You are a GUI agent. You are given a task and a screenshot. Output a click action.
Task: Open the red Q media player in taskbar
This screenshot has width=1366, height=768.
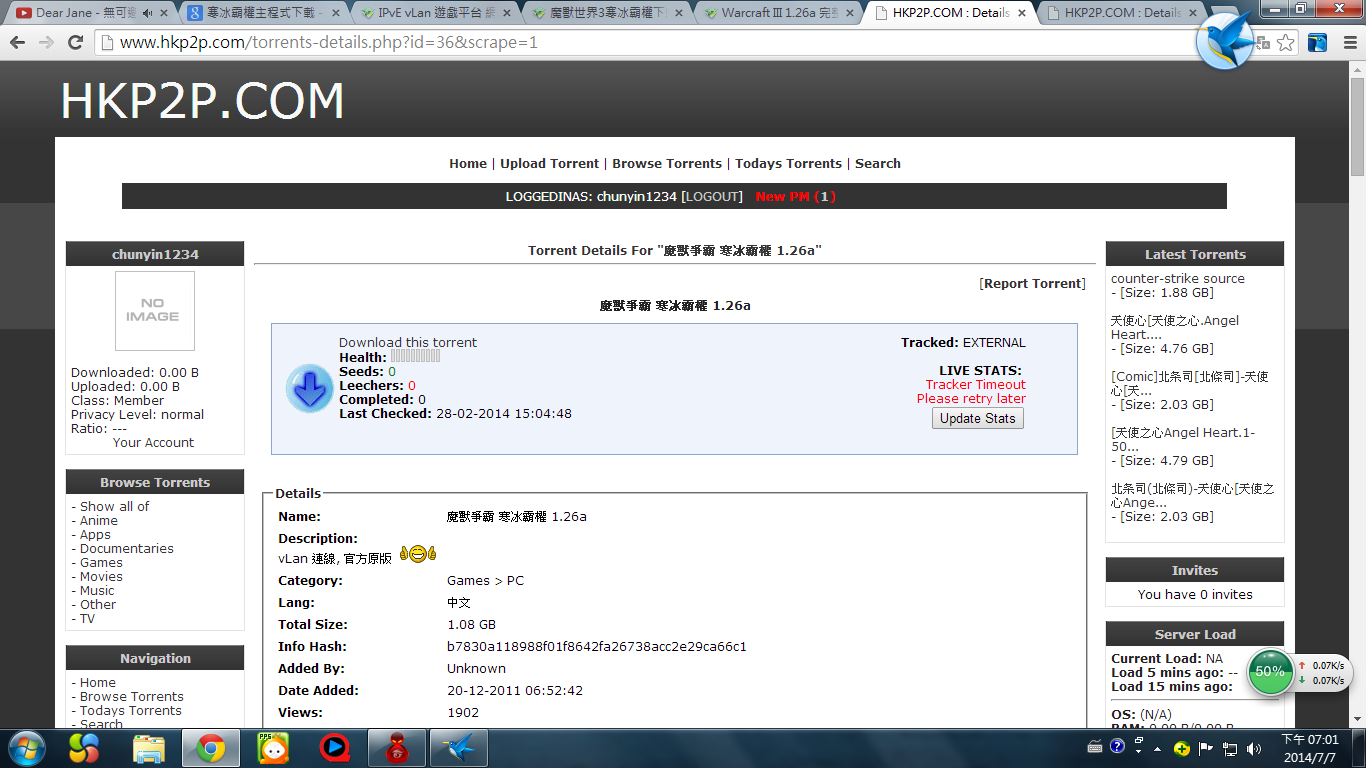pos(334,748)
